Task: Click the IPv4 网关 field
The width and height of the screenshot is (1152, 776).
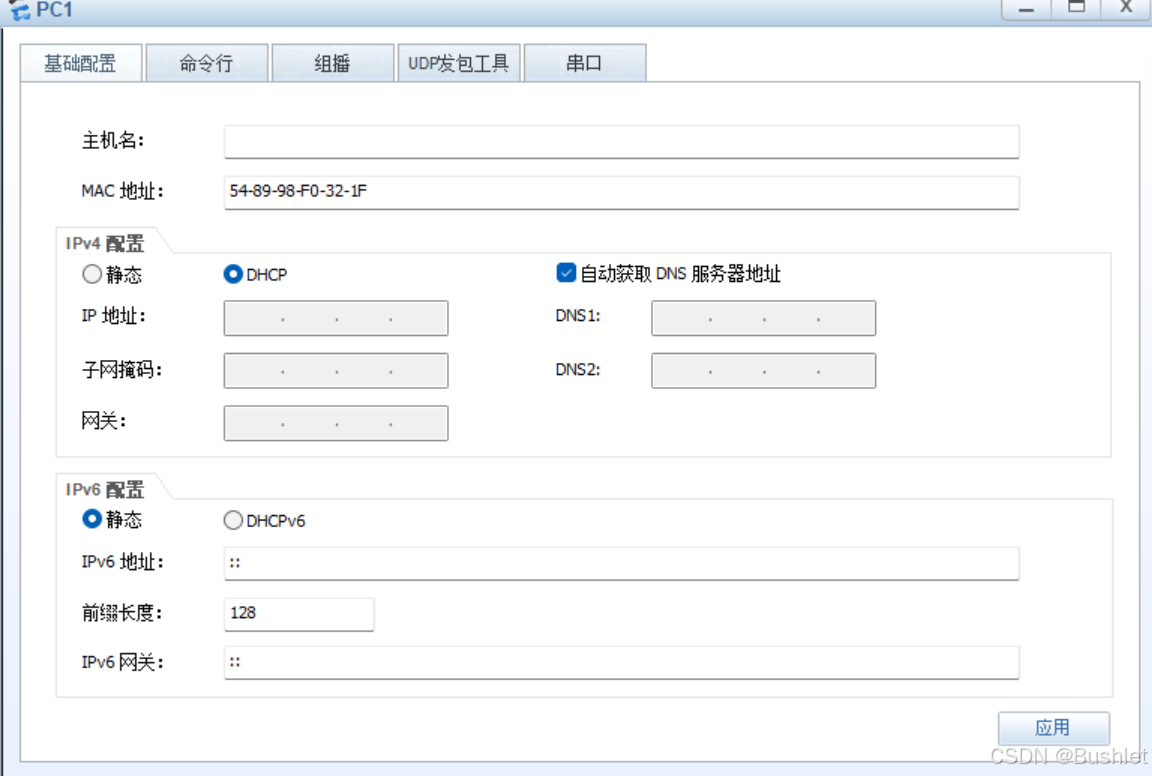Action: 336,423
